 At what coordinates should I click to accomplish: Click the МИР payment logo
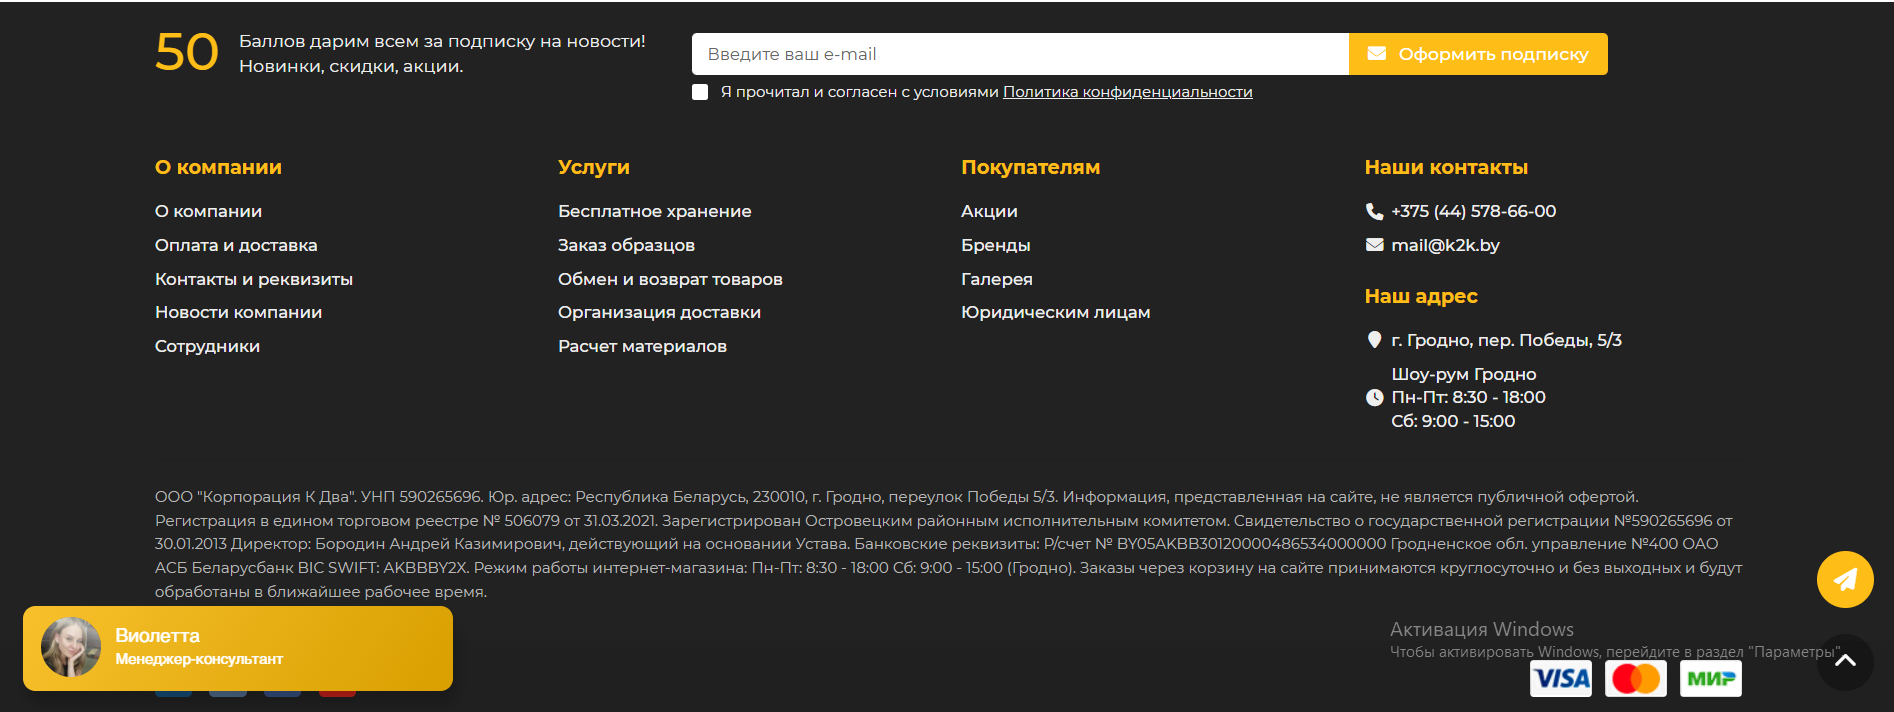1711,679
